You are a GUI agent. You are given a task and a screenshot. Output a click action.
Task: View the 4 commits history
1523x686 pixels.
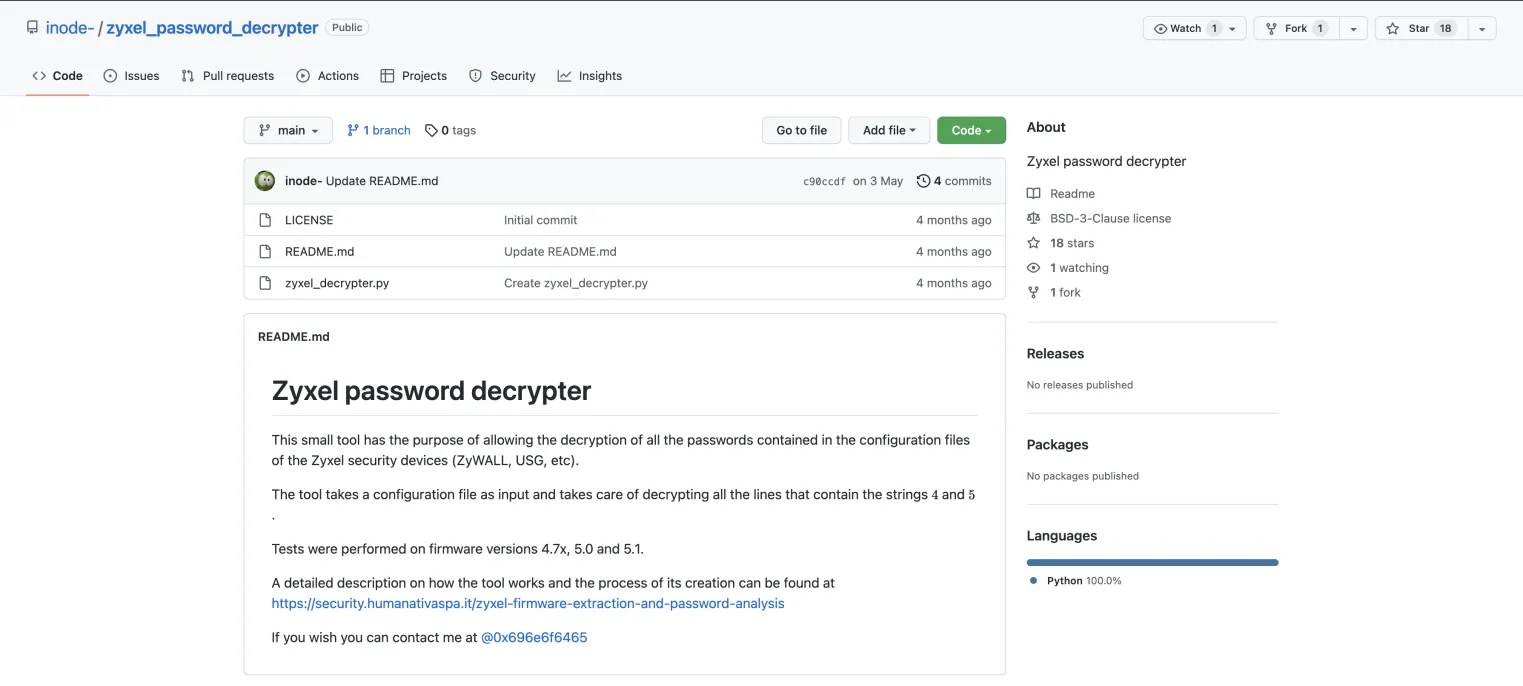click(954, 181)
